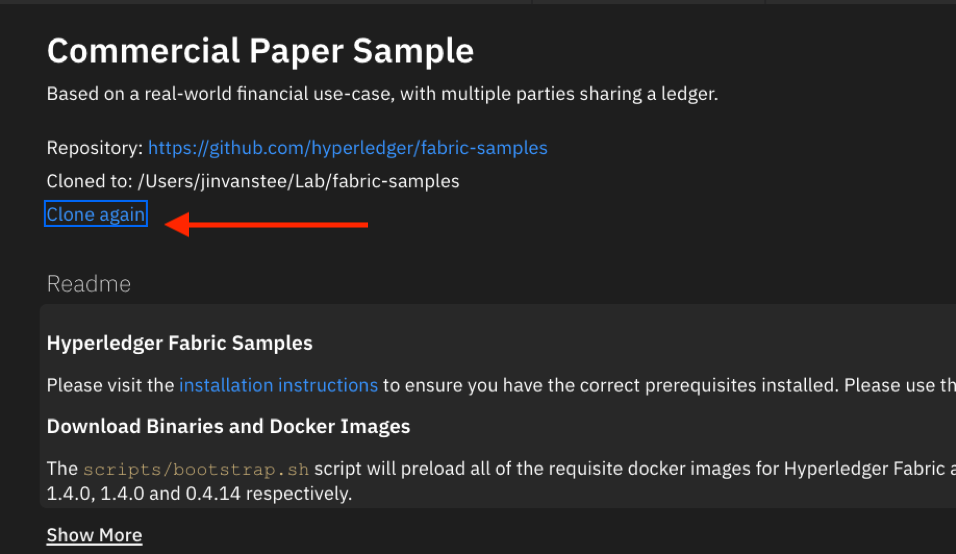
Task: Click the '1.4.0, 1.4.0 and 0.4.14 respectively' line
Action: pos(199,494)
